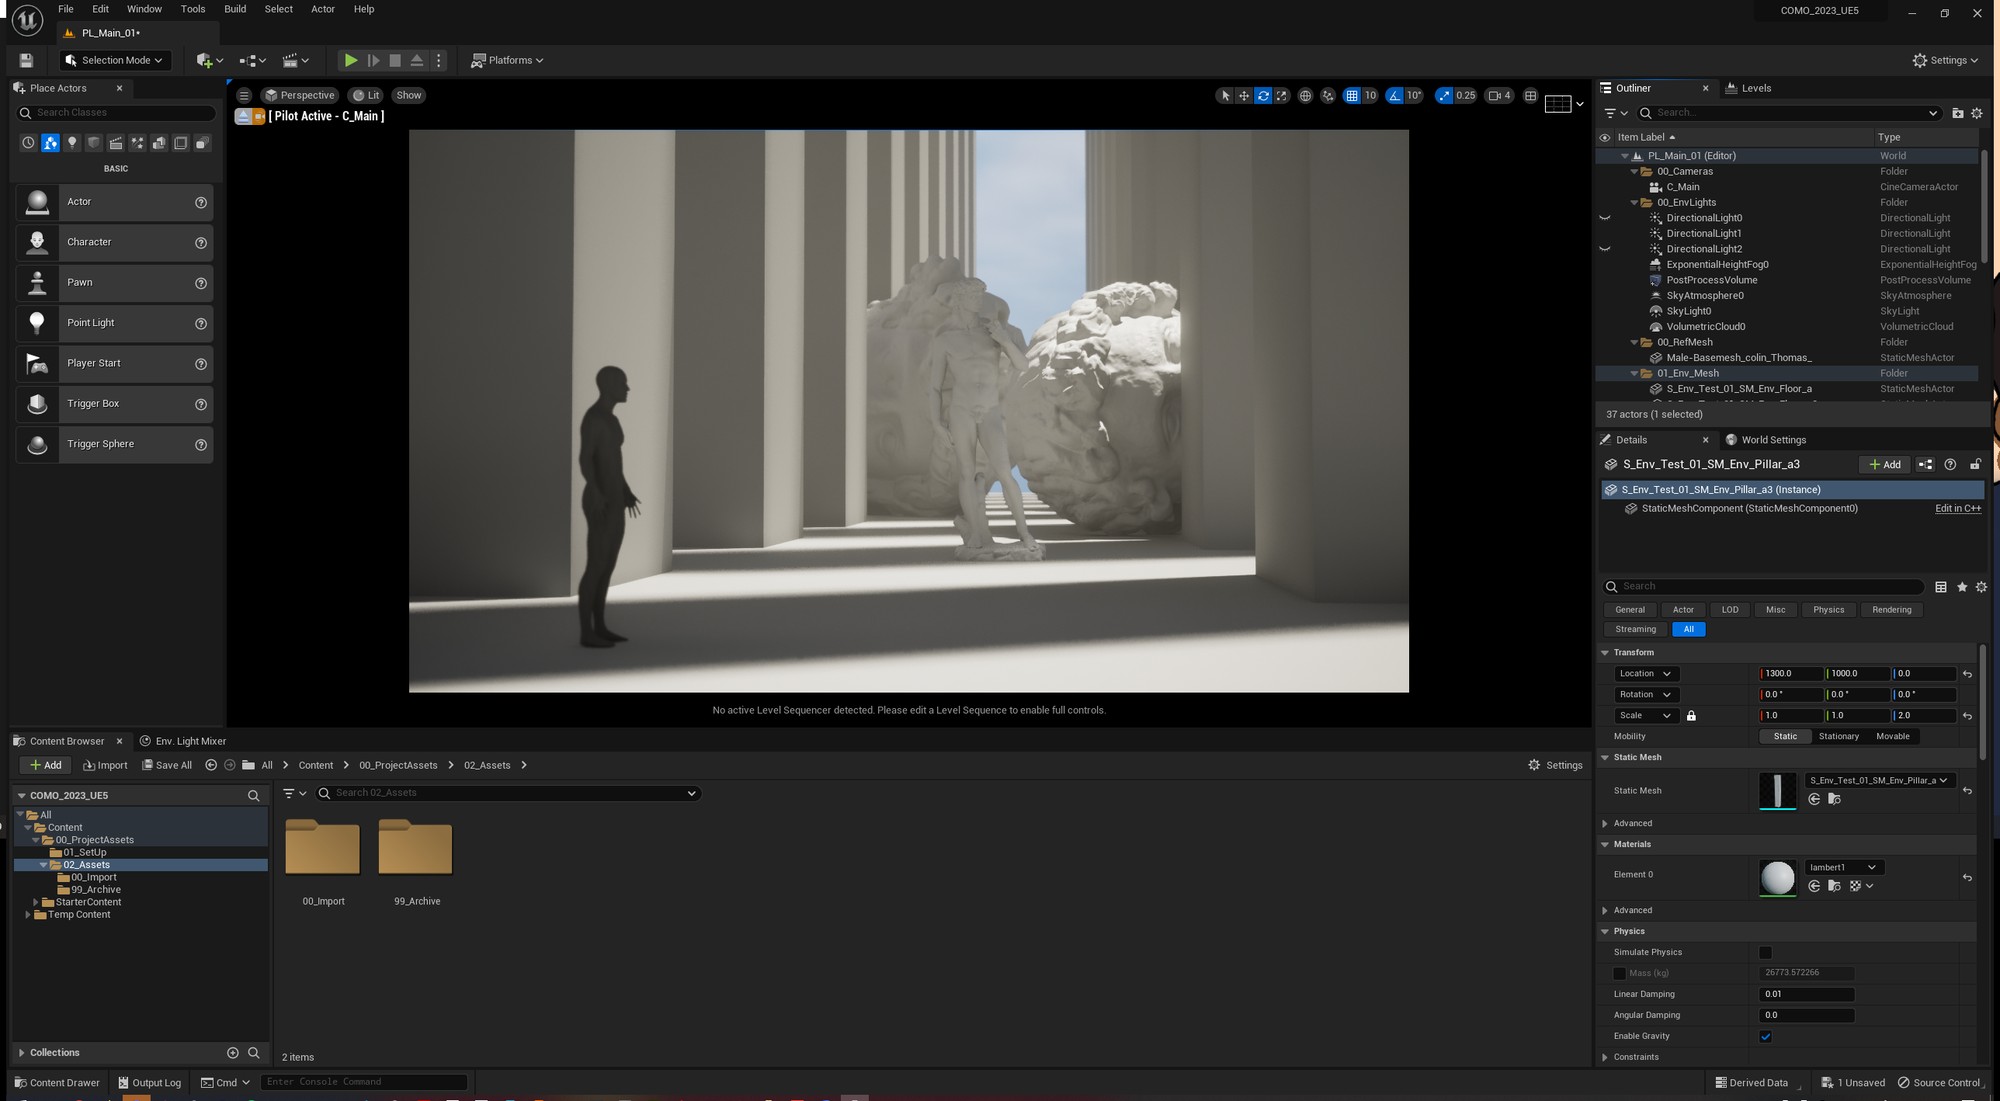Select Visual Effects sparkle category
The image size is (2000, 1101).
coord(137,143)
